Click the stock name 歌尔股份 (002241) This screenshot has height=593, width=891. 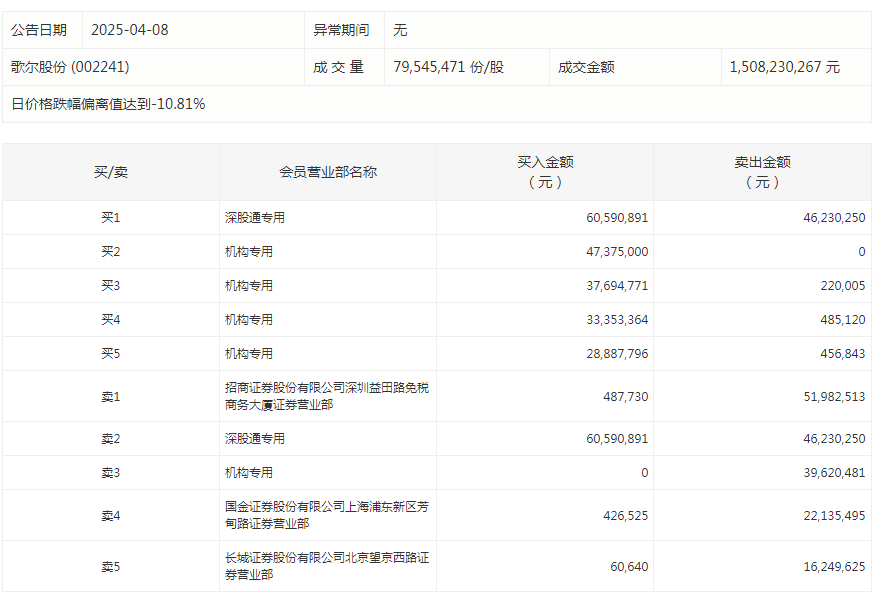(70, 67)
